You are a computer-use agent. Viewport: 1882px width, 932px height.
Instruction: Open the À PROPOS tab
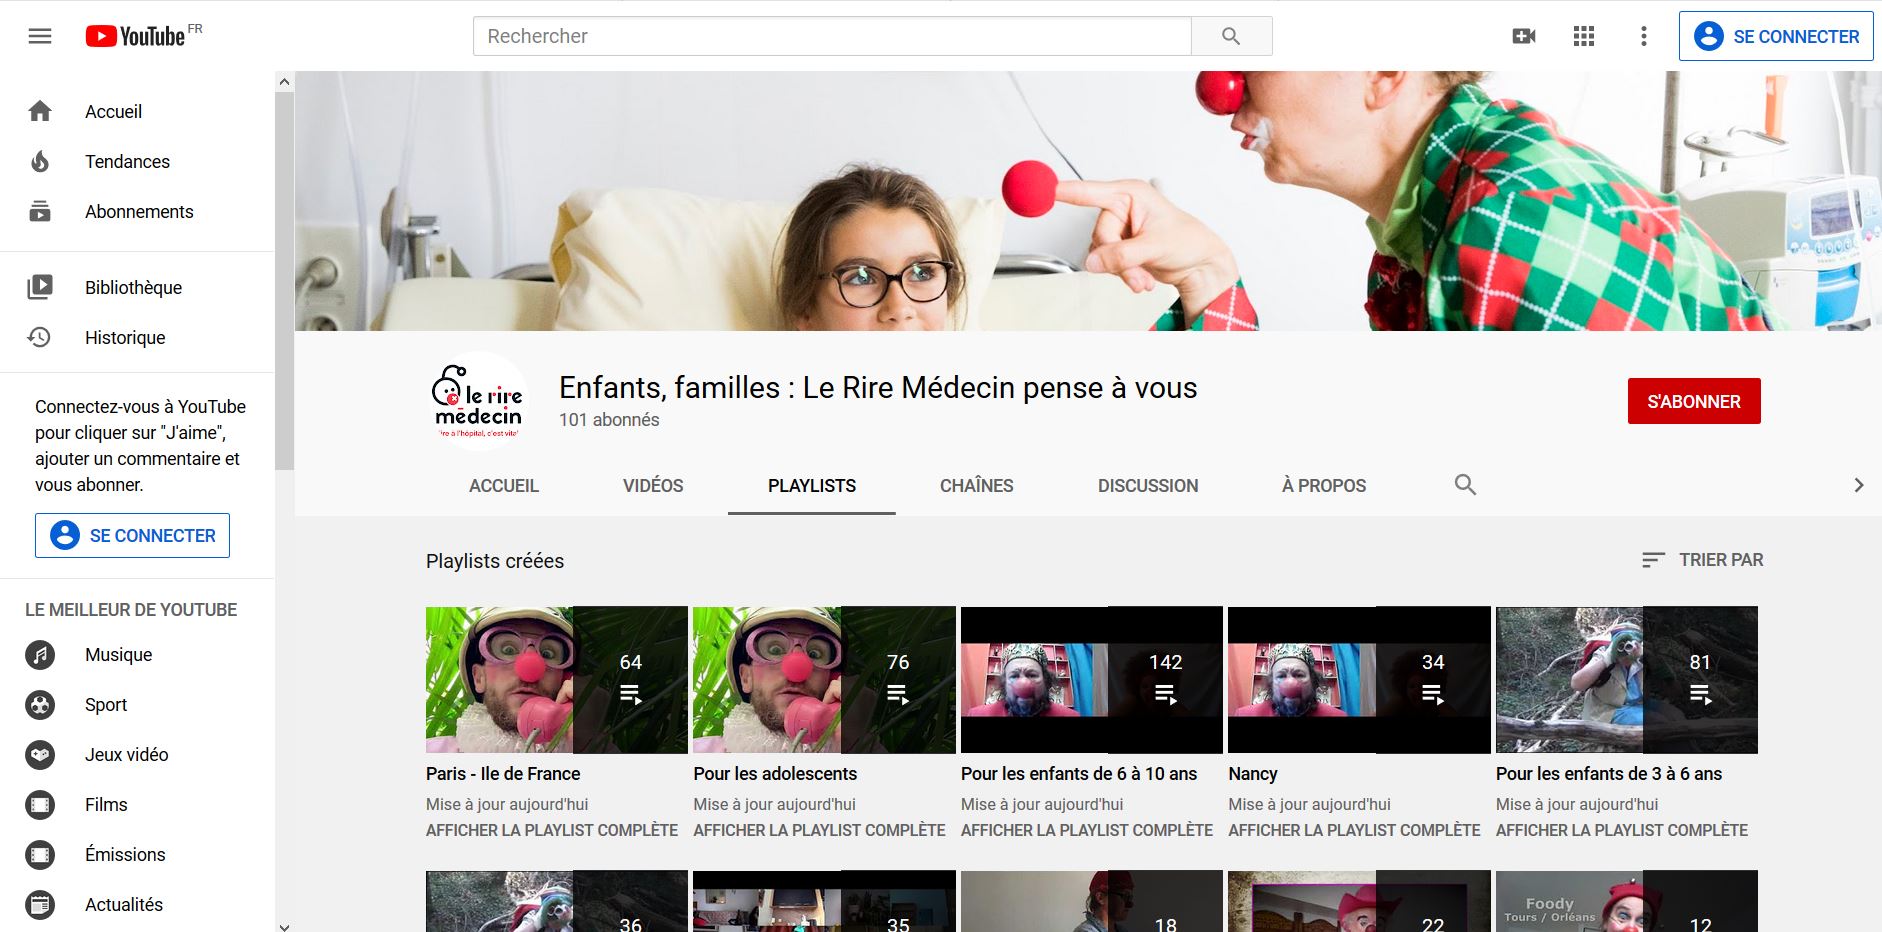[1324, 486]
